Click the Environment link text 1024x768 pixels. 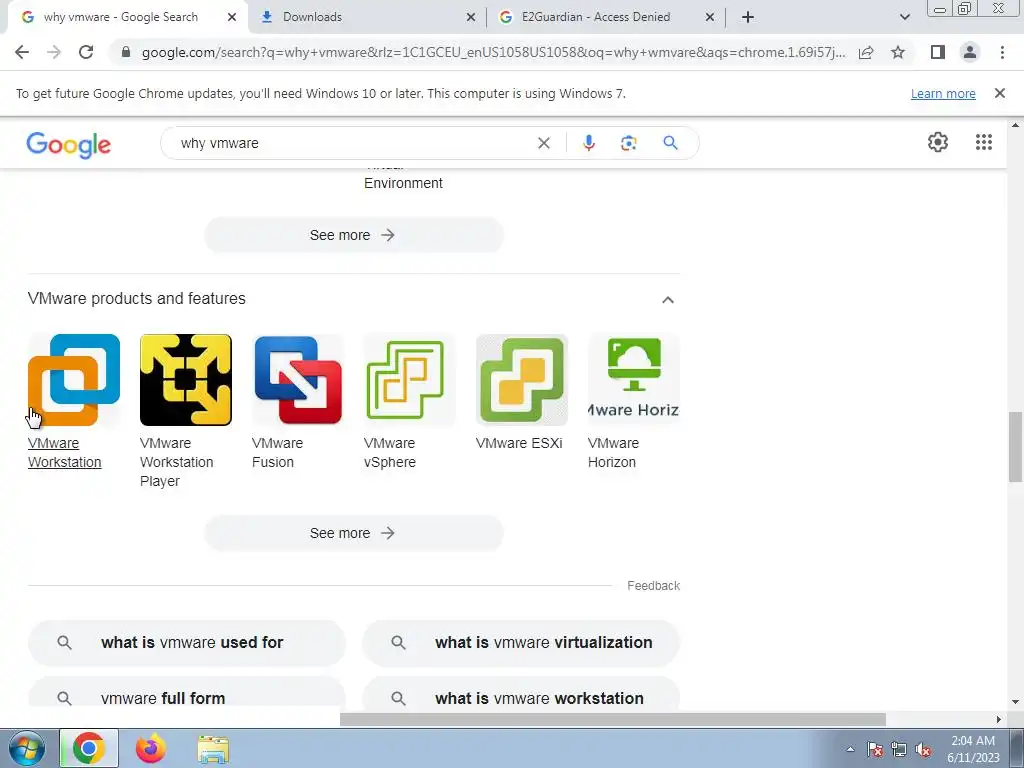403,184
